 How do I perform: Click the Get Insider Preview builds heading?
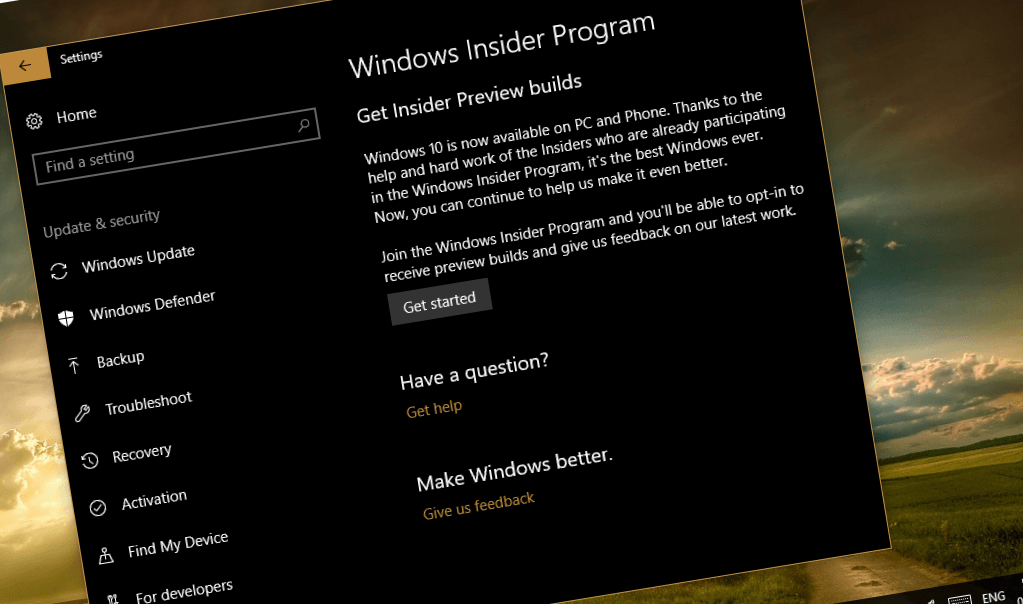pyautogui.click(x=469, y=98)
